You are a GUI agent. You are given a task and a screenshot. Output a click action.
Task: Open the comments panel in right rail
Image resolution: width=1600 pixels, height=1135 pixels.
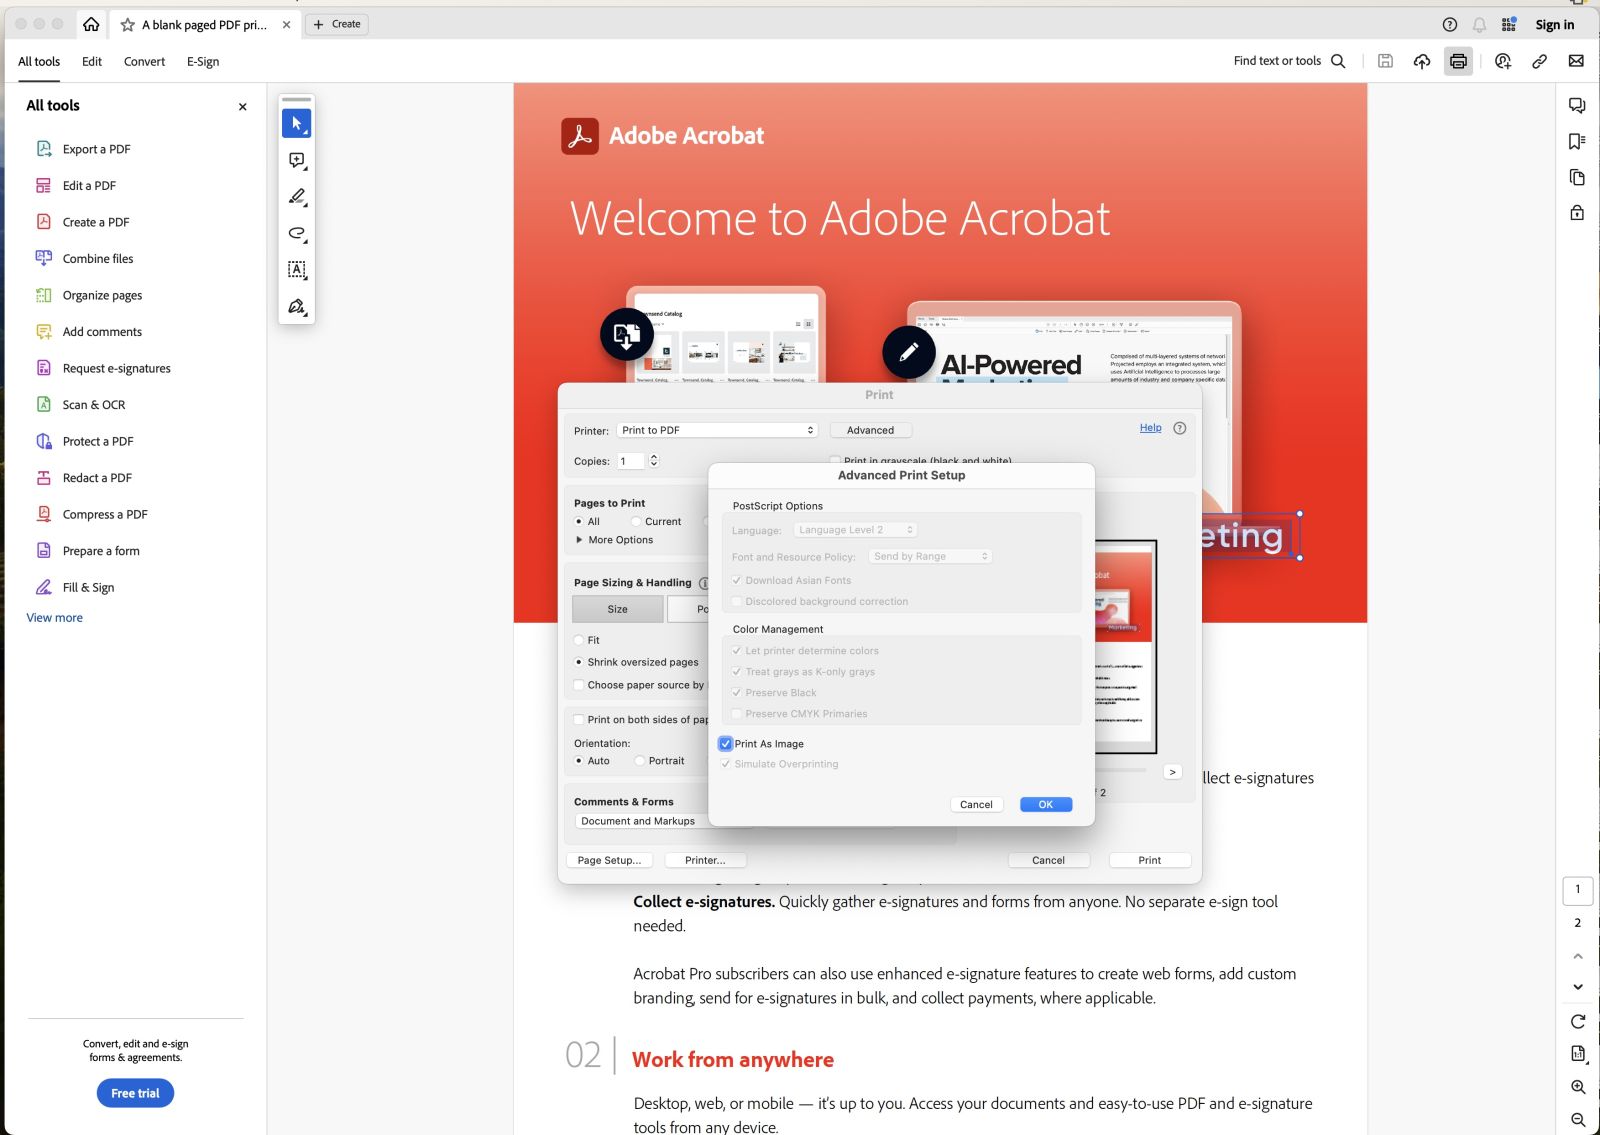click(x=1577, y=105)
